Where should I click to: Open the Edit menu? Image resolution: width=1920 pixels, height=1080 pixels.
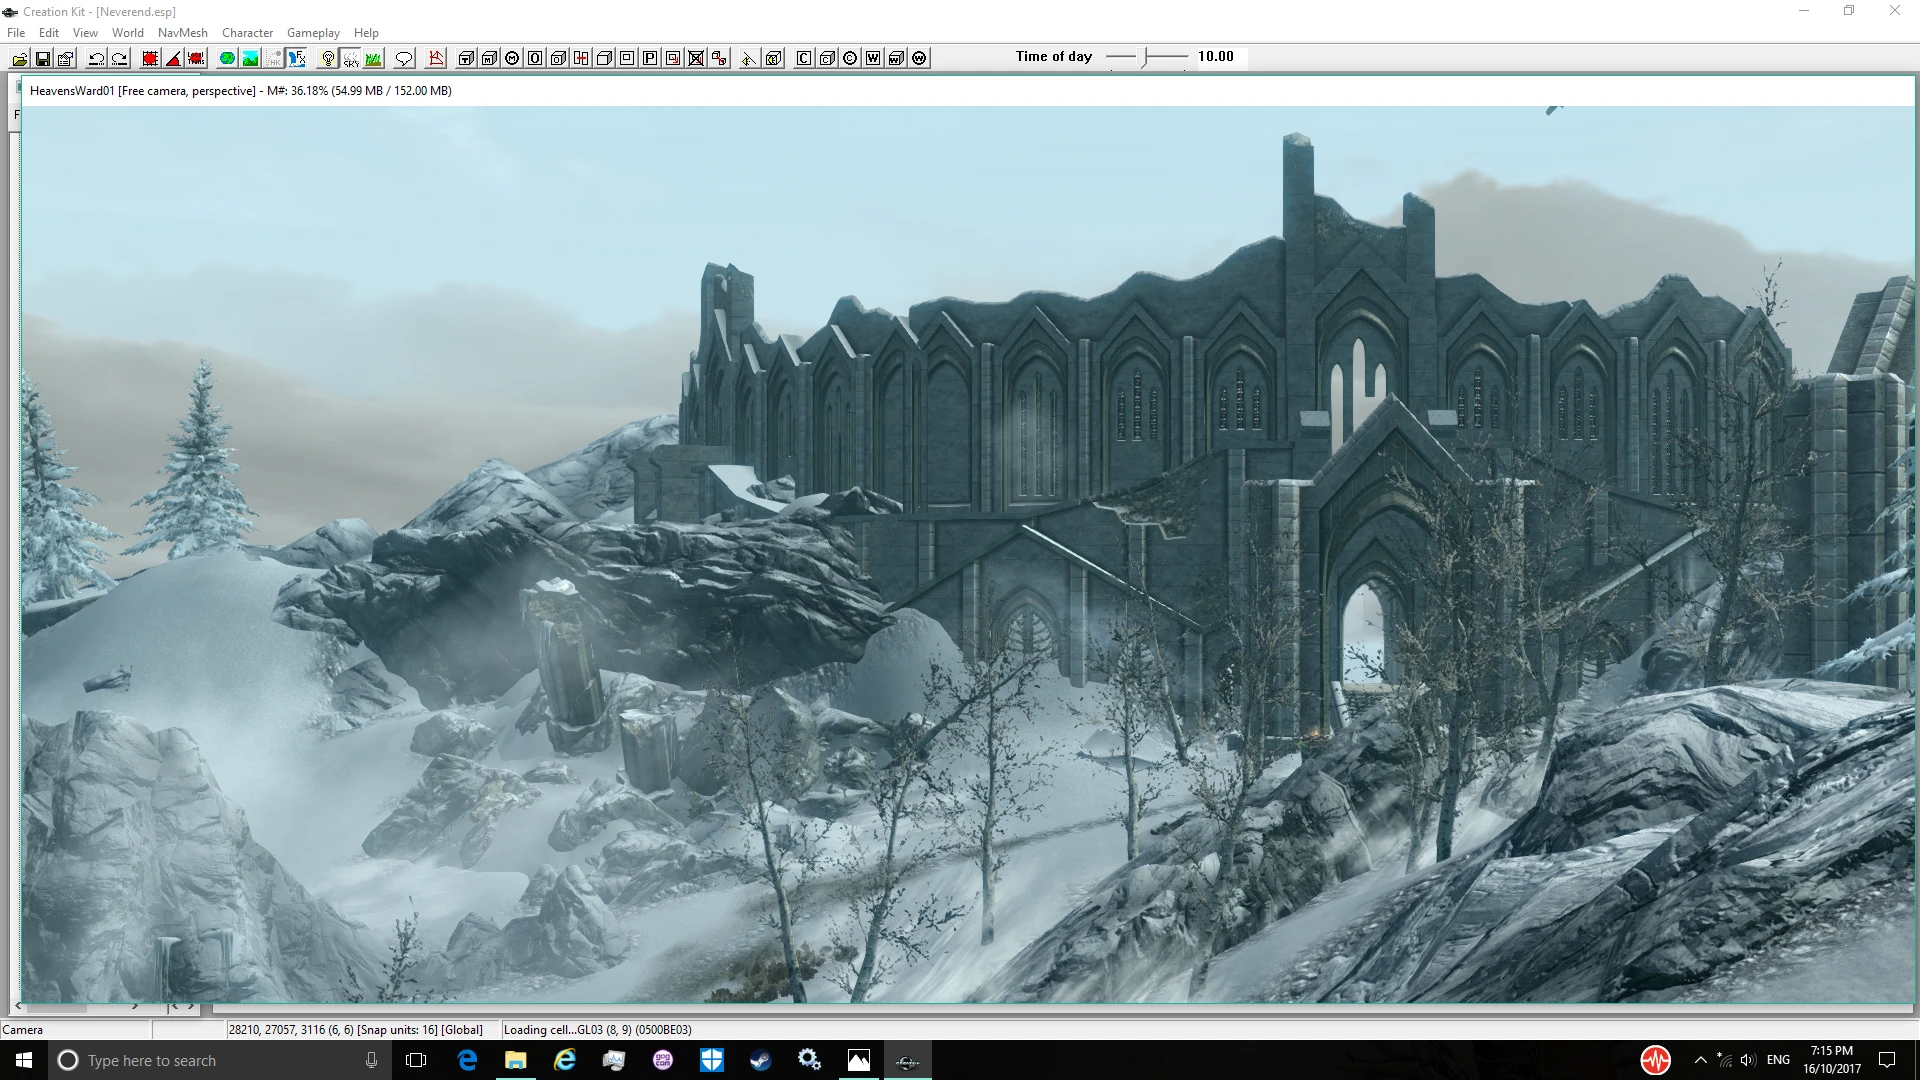pos(49,33)
